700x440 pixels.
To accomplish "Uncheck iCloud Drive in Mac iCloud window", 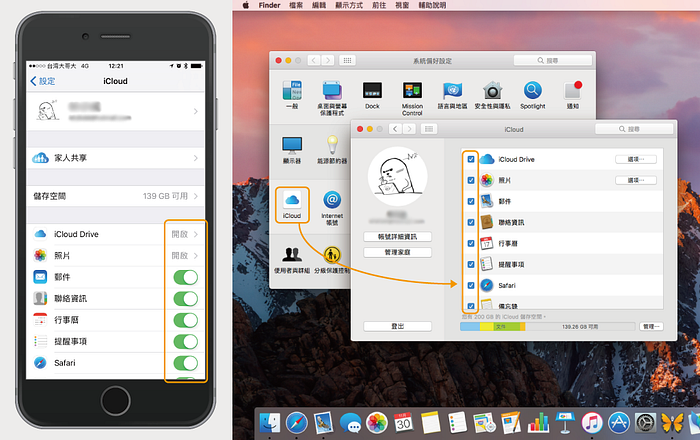I will [471, 159].
